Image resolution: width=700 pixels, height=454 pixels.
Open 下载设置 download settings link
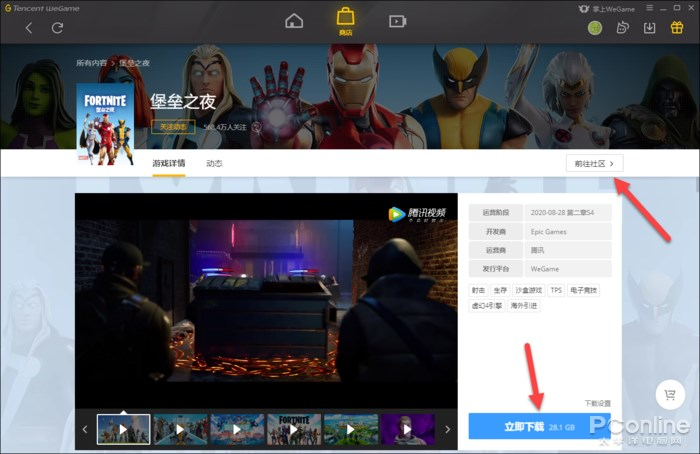coord(597,403)
